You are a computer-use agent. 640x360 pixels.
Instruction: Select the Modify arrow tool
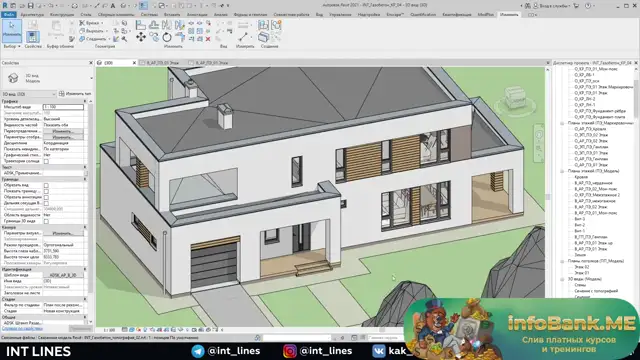[x=11, y=31]
